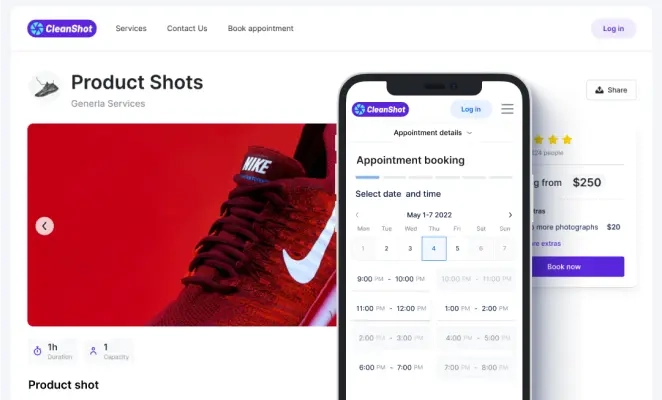Click the previous image arrow on carousel
662x400 pixels.
pyautogui.click(x=44, y=226)
